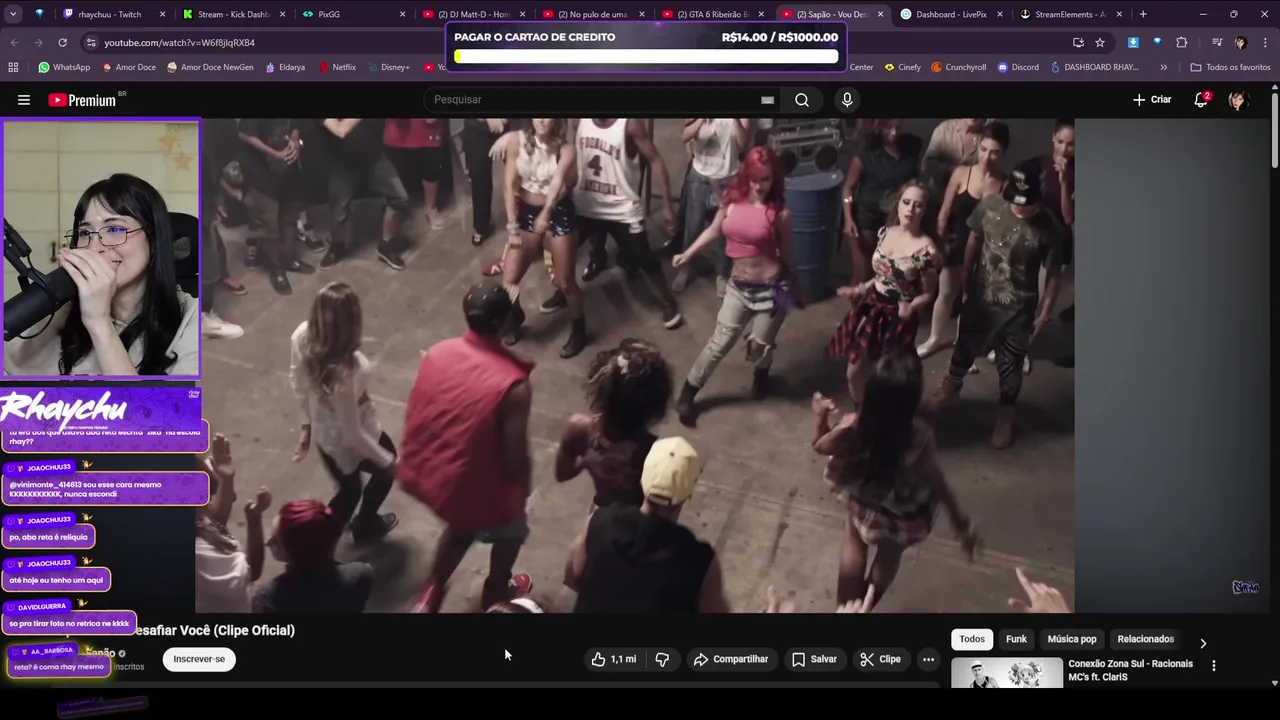The width and height of the screenshot is (1280, 720).
Task: Go forward in browser history
Action: tap(38, 43)
